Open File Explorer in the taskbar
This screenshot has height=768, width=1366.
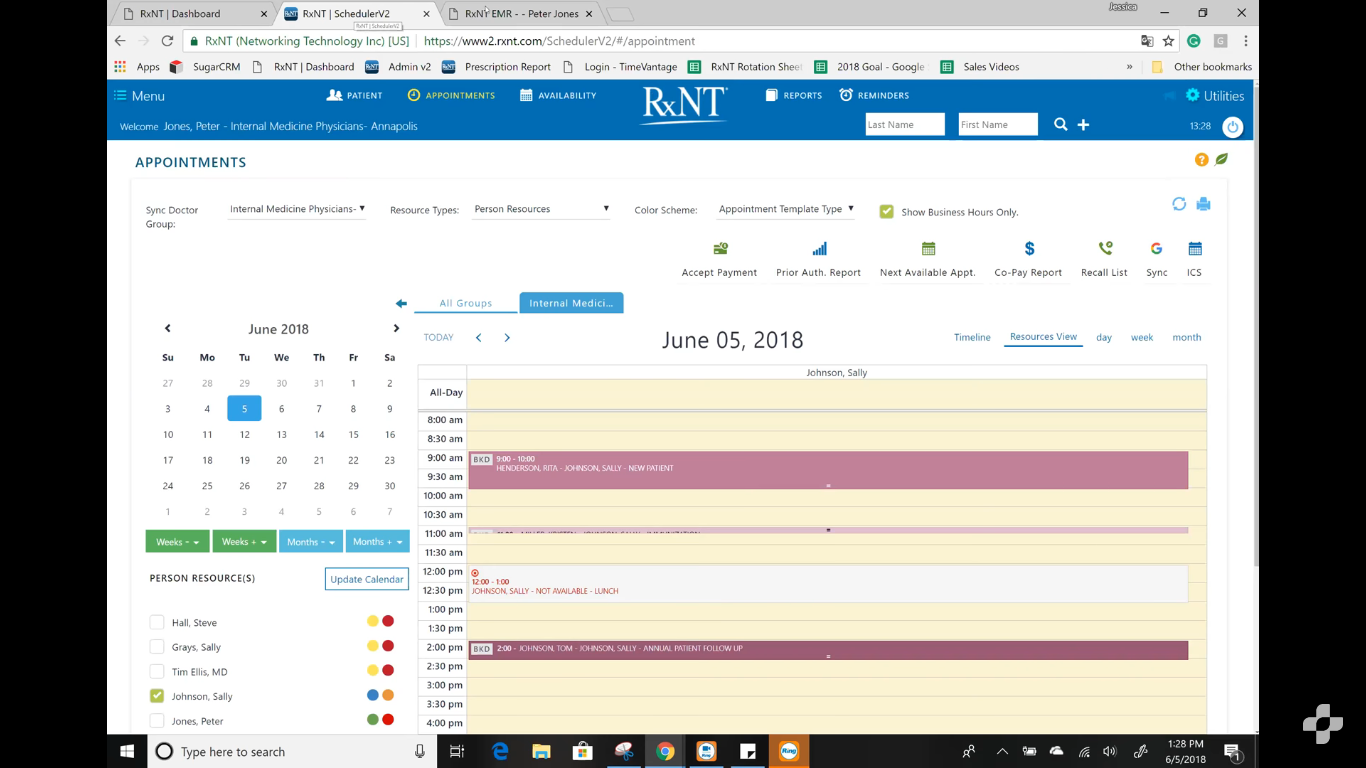click(541, 751)
